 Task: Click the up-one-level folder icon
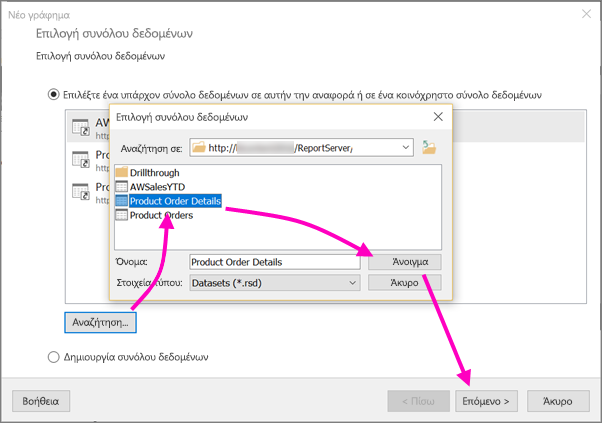(429, 147)
